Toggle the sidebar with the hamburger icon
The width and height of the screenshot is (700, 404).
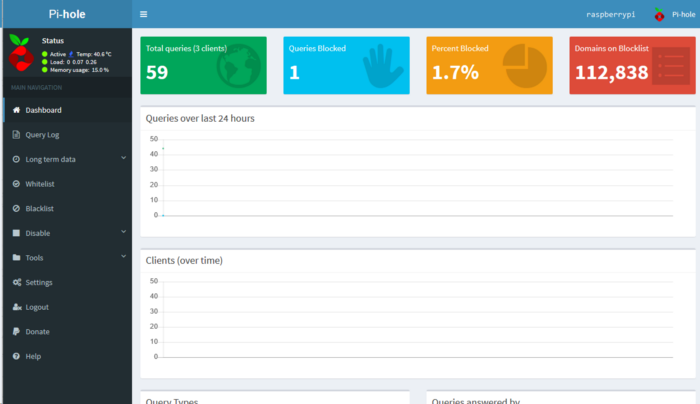pos(143,14)
